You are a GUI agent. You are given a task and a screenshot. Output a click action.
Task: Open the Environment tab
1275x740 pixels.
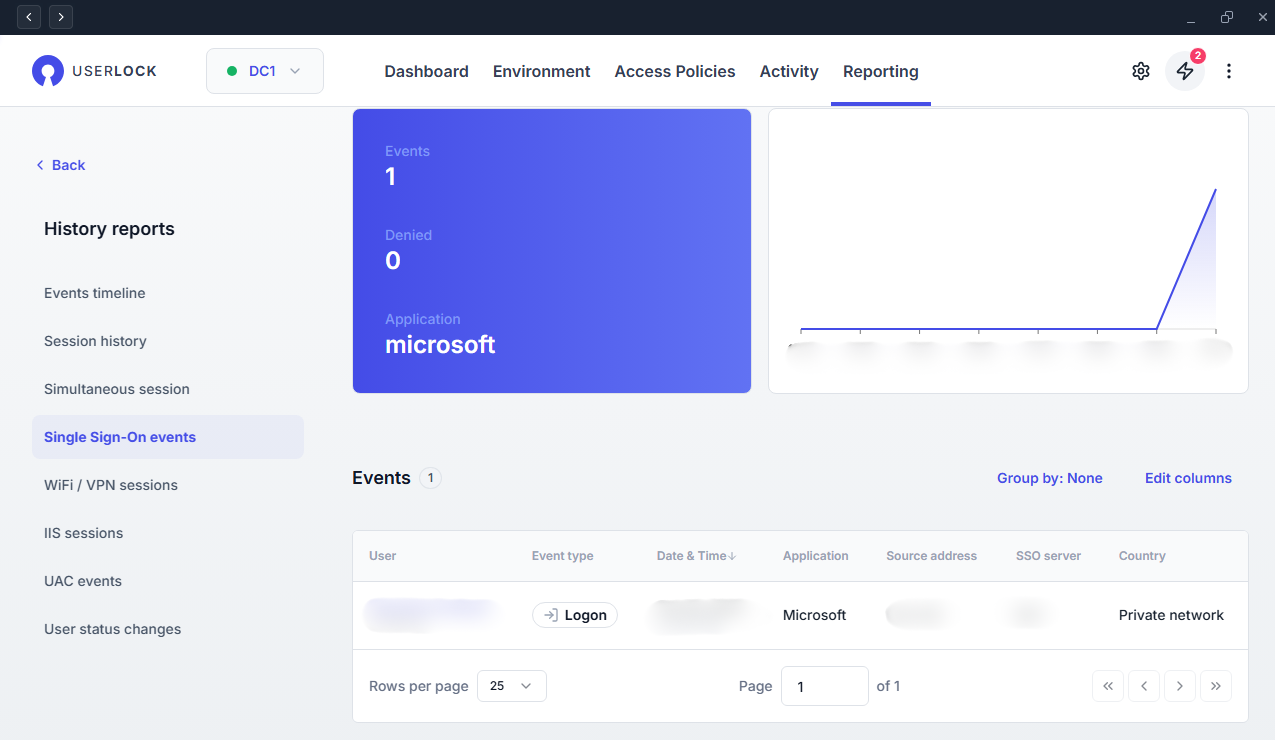tap(542, 71)
